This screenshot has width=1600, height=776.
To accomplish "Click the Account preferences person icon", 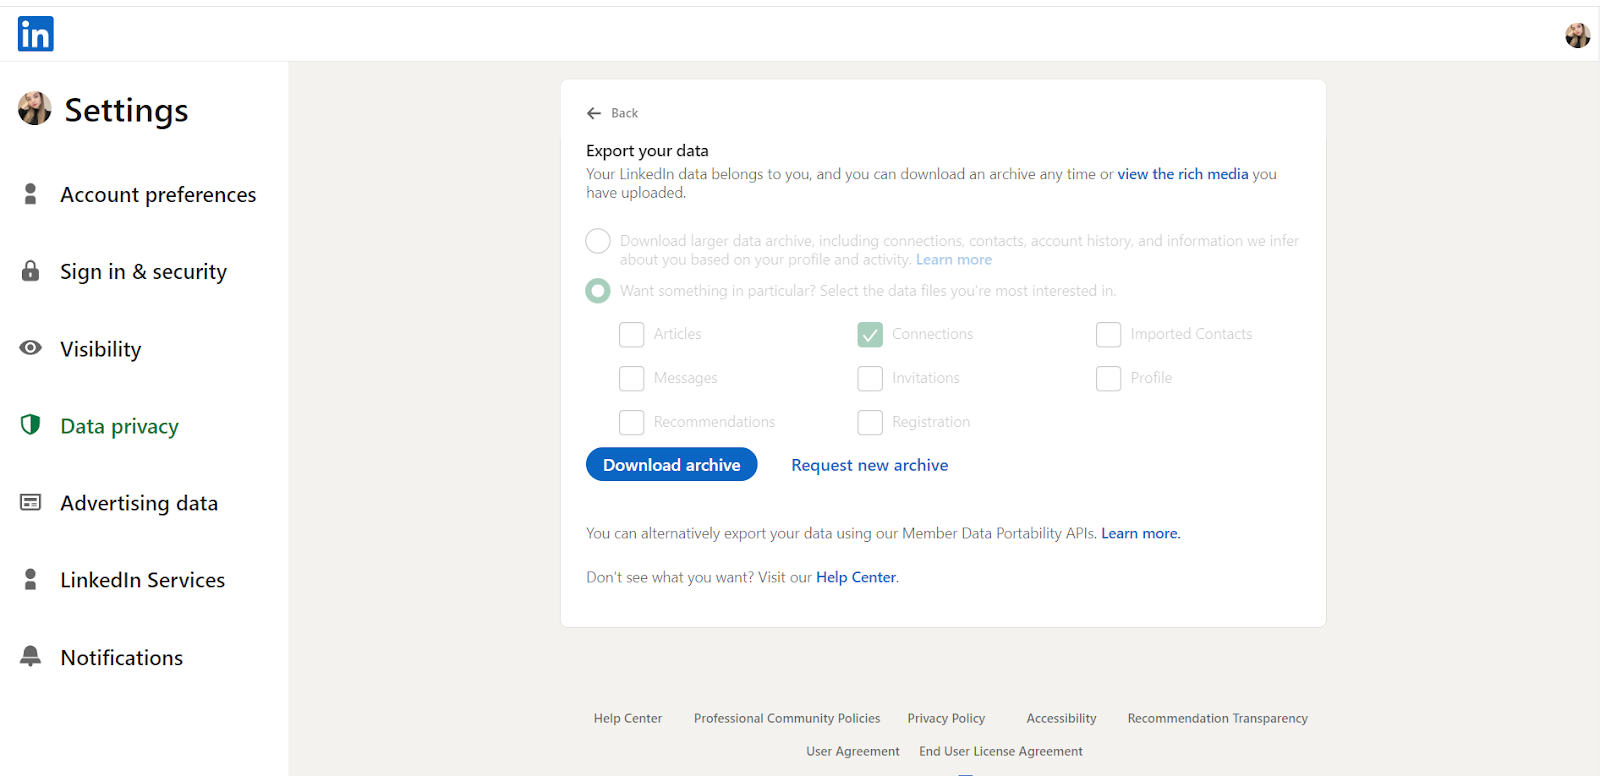I will 30,194.
